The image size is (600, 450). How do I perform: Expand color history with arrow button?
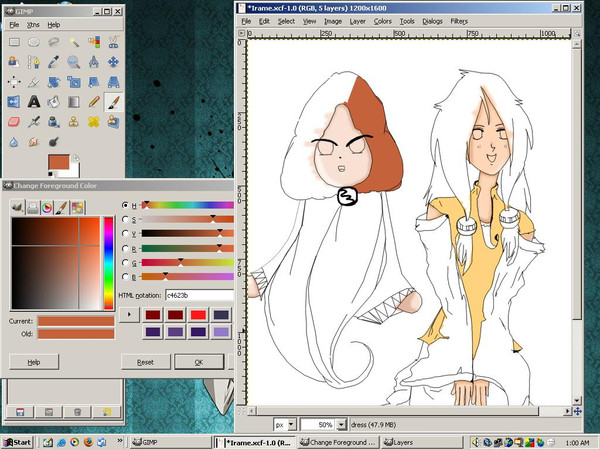coord(129,315)
